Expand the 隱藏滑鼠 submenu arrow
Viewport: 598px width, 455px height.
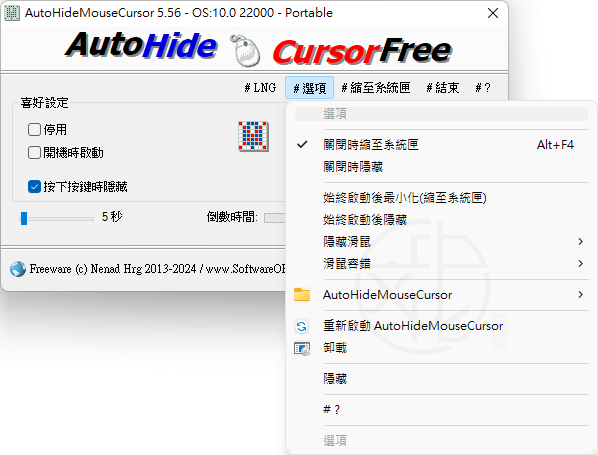580,241
